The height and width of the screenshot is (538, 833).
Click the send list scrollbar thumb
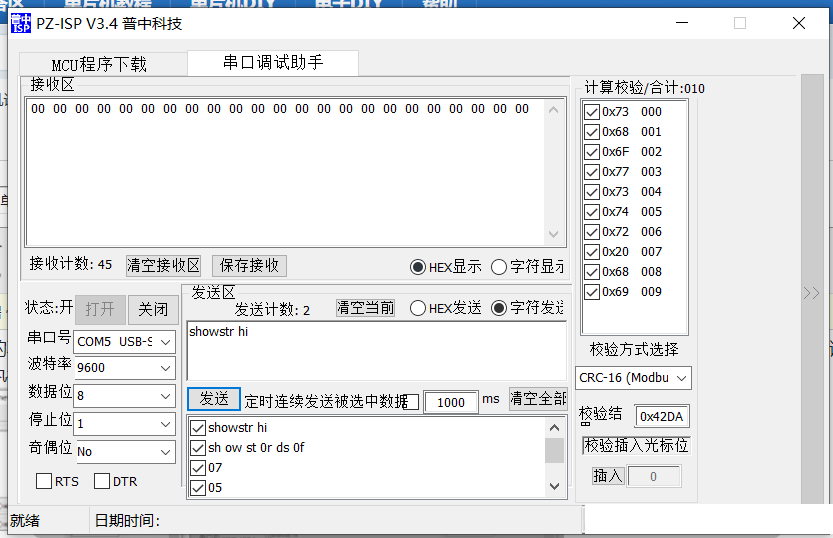click(554, 450)
